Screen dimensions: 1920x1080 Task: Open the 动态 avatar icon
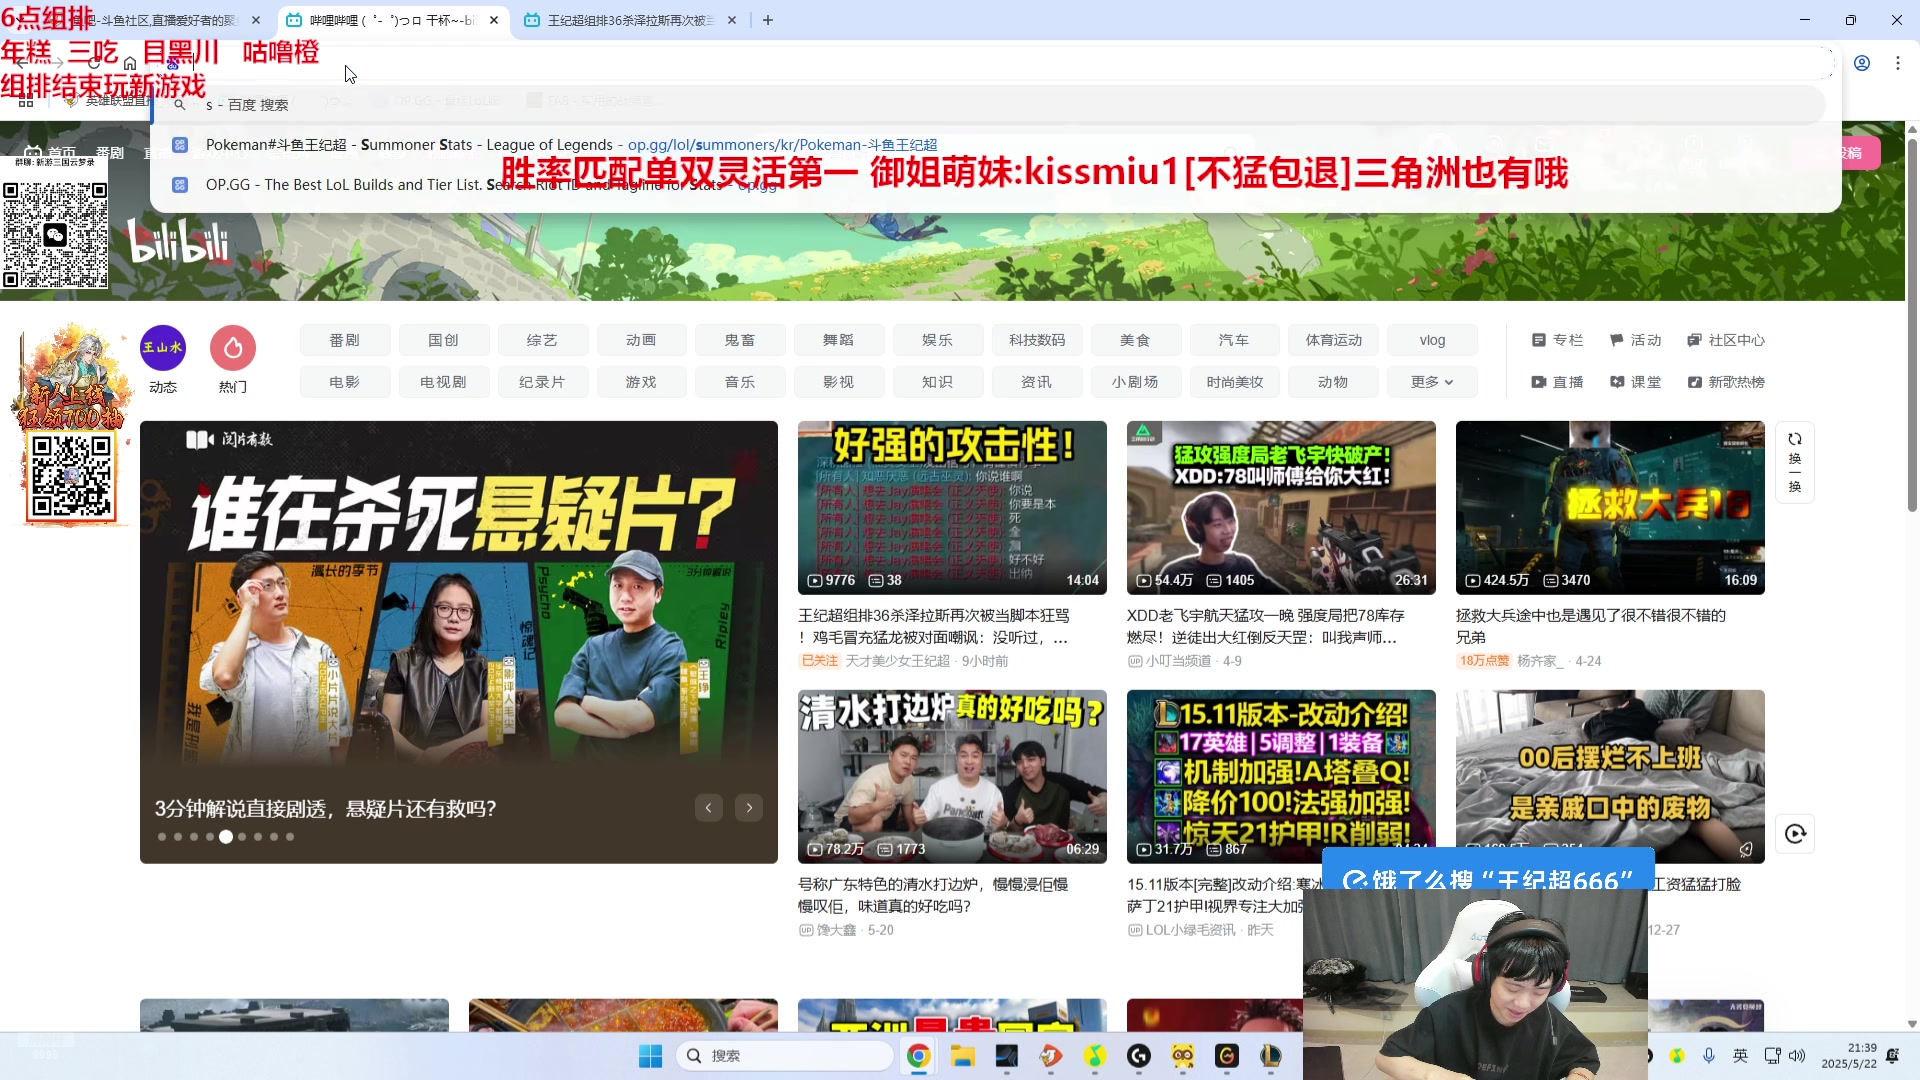click(x=163, y=348)
